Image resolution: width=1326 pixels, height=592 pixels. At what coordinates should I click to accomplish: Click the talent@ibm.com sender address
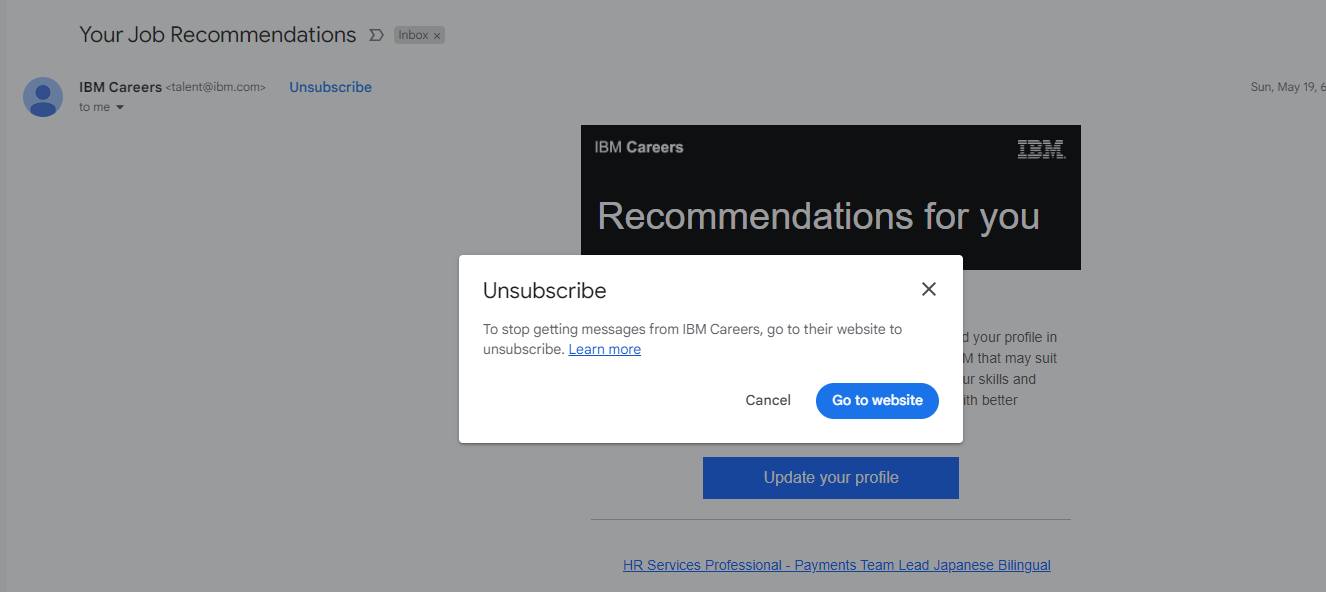(x=216, y=88)
